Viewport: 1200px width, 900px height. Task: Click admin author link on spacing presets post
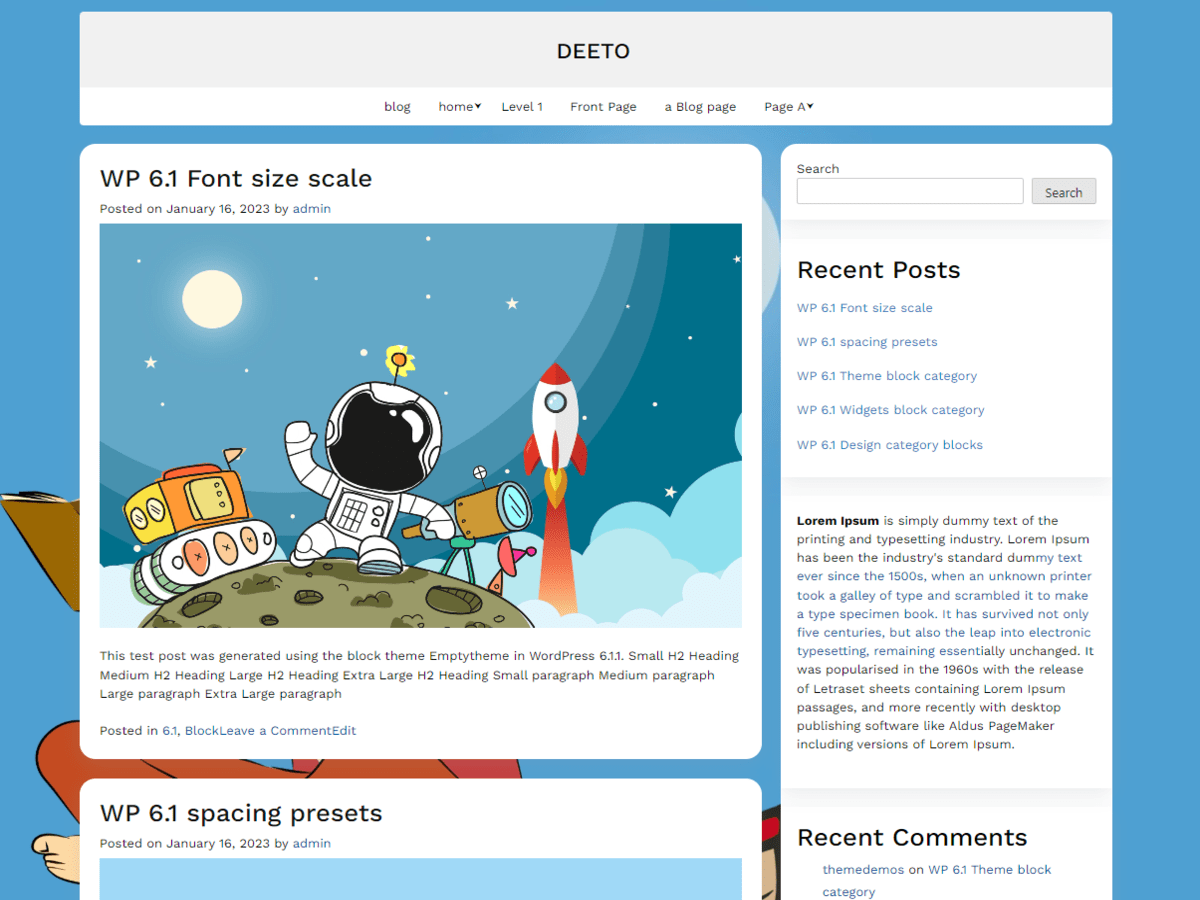(311, 843)
